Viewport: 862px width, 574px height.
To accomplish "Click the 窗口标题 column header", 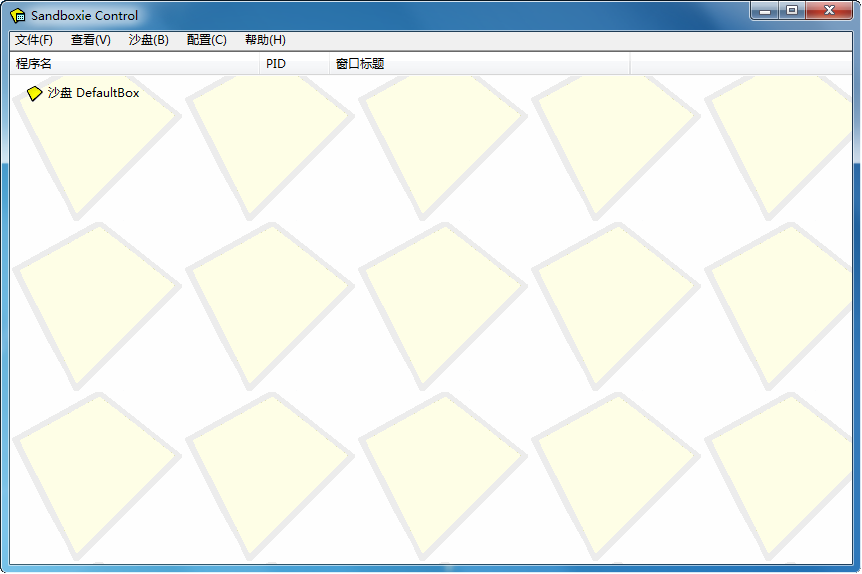I will coord(478,64).
